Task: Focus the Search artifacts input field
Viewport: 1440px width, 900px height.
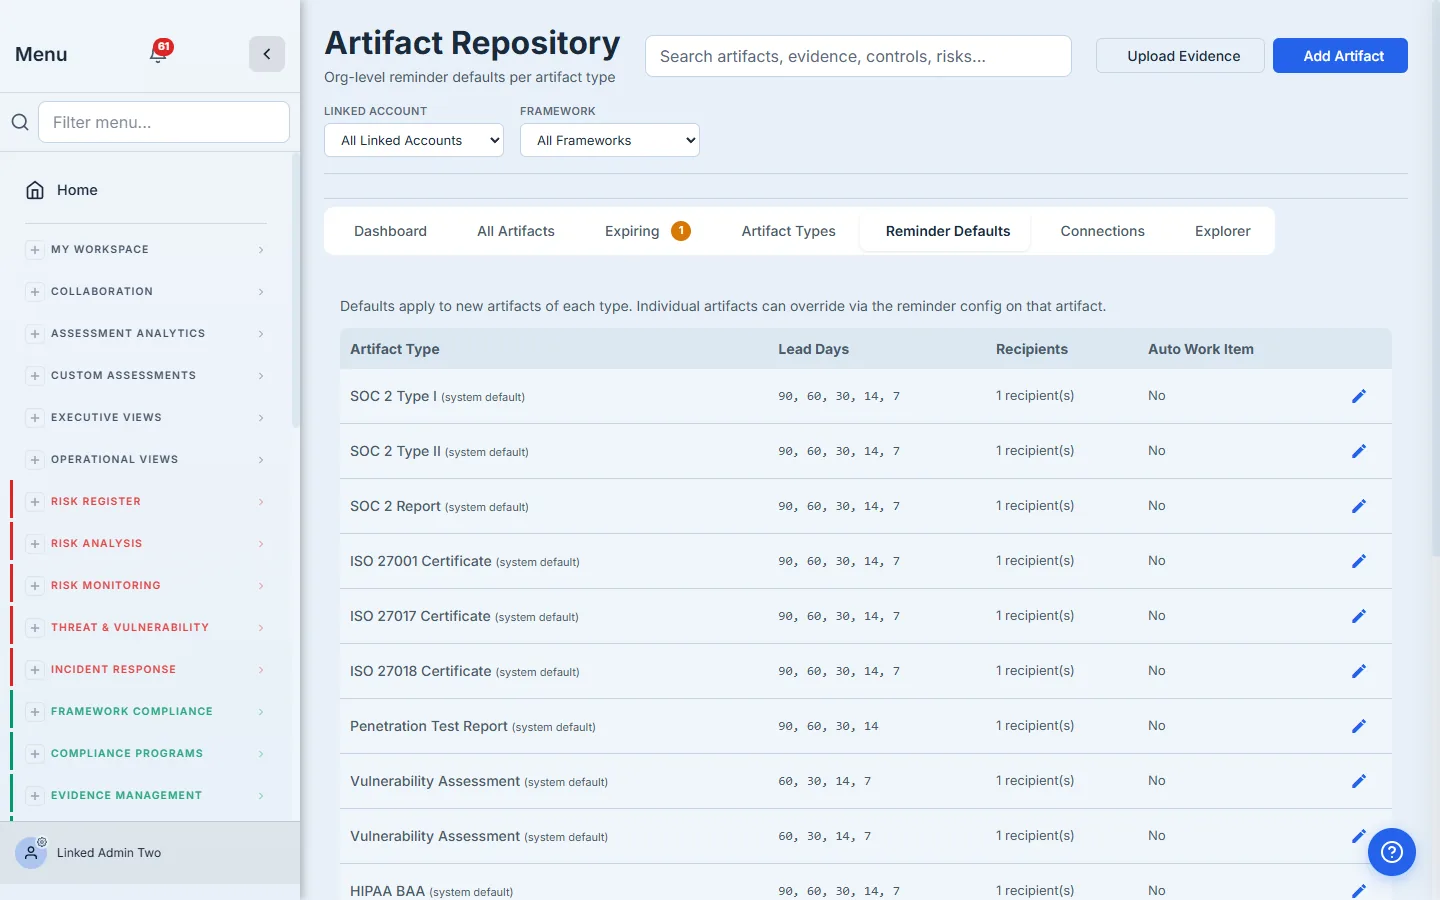Action: (x=858, y=56)
